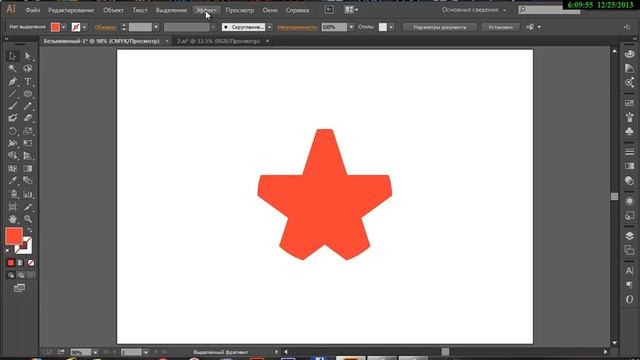This screenshot has height=360, width=640.
Task: Select the Eyedropper tool
Action: [x=12, y=181]
